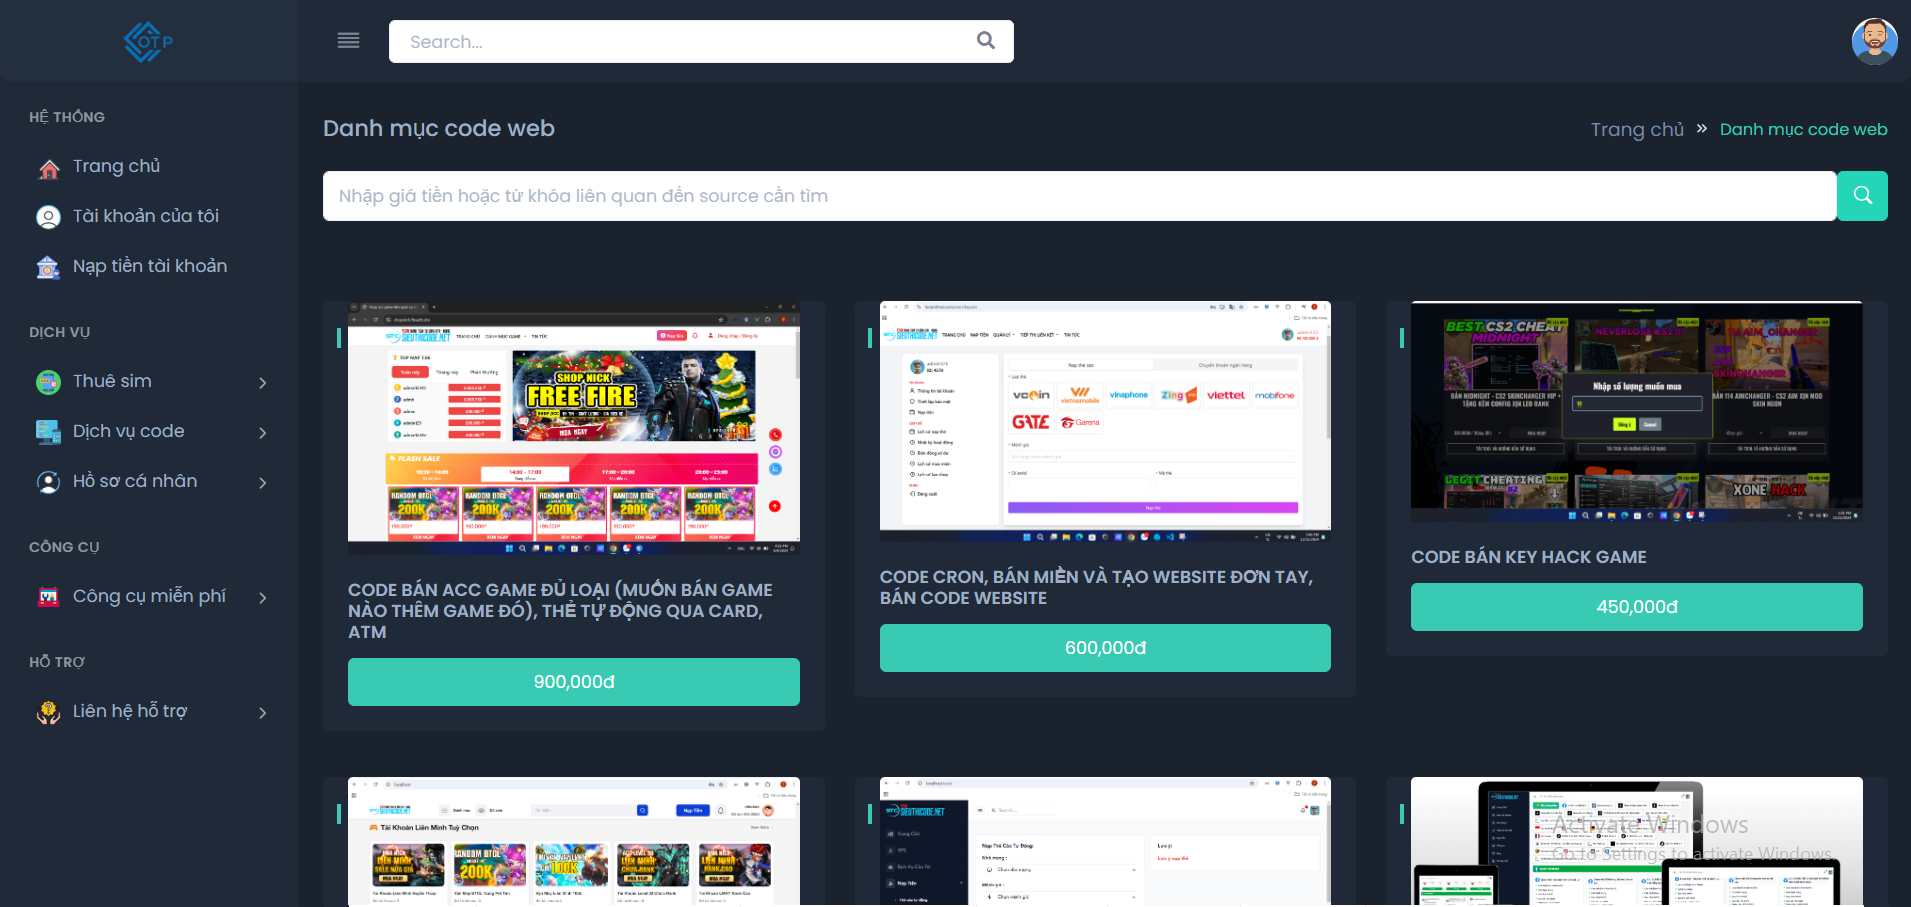
Task: Click the house icon beside Trang chủ
Action: point(48,168)
